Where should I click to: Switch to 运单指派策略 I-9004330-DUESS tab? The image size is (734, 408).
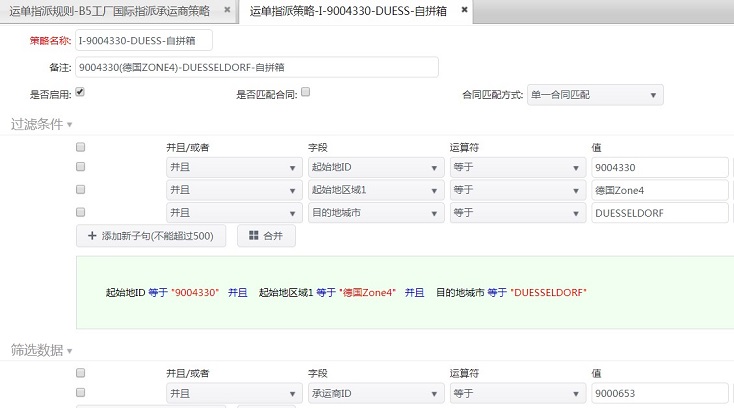(x=347, y=10)
